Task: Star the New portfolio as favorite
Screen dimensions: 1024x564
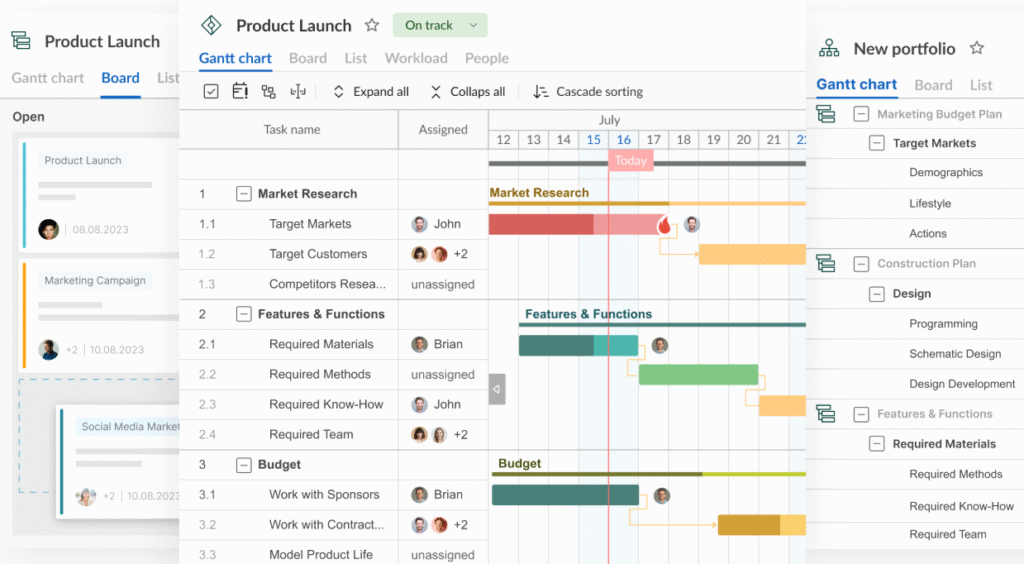Action: pos(977,48)
